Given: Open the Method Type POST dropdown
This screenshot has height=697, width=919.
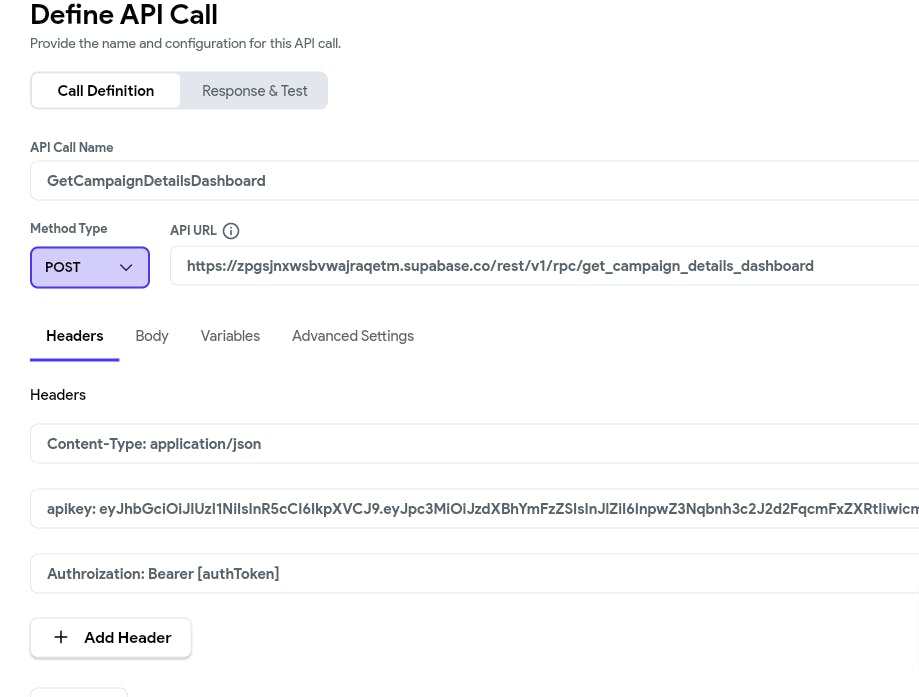Looking at the screenshot, I should pyautogui.click(x=89, y=268).
